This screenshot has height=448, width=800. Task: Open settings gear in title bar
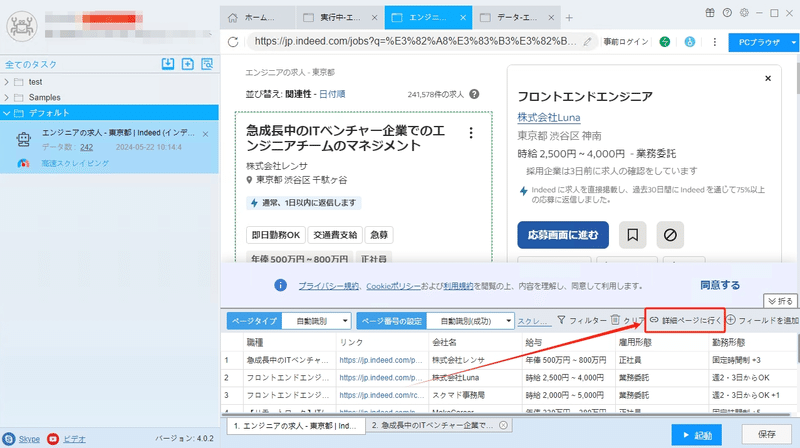(744, 13)
